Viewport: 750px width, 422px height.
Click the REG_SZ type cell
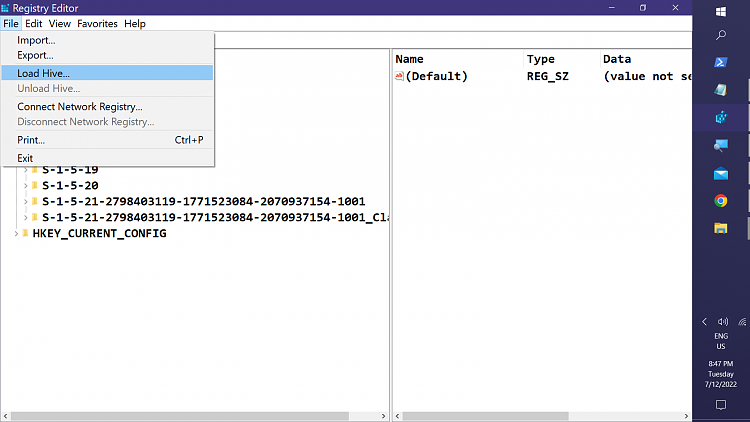(548, 76)
